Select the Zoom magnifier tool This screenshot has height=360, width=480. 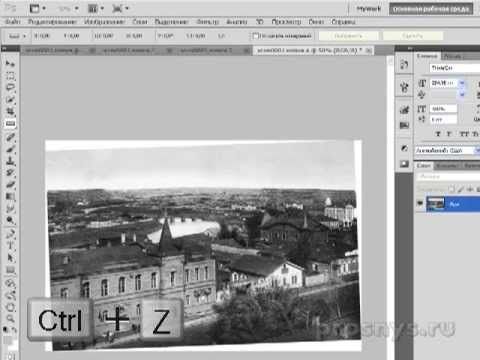click(x=10, y=318)
